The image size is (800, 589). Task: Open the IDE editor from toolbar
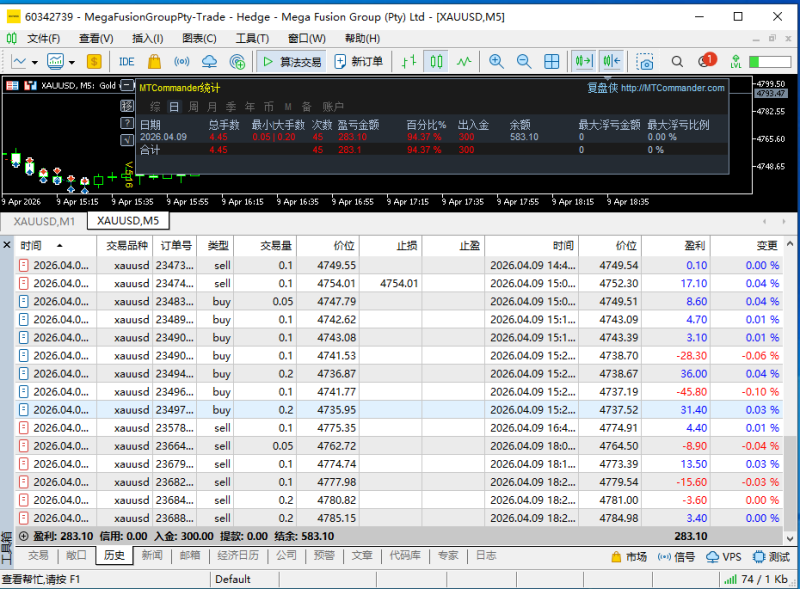pos(126,62)
